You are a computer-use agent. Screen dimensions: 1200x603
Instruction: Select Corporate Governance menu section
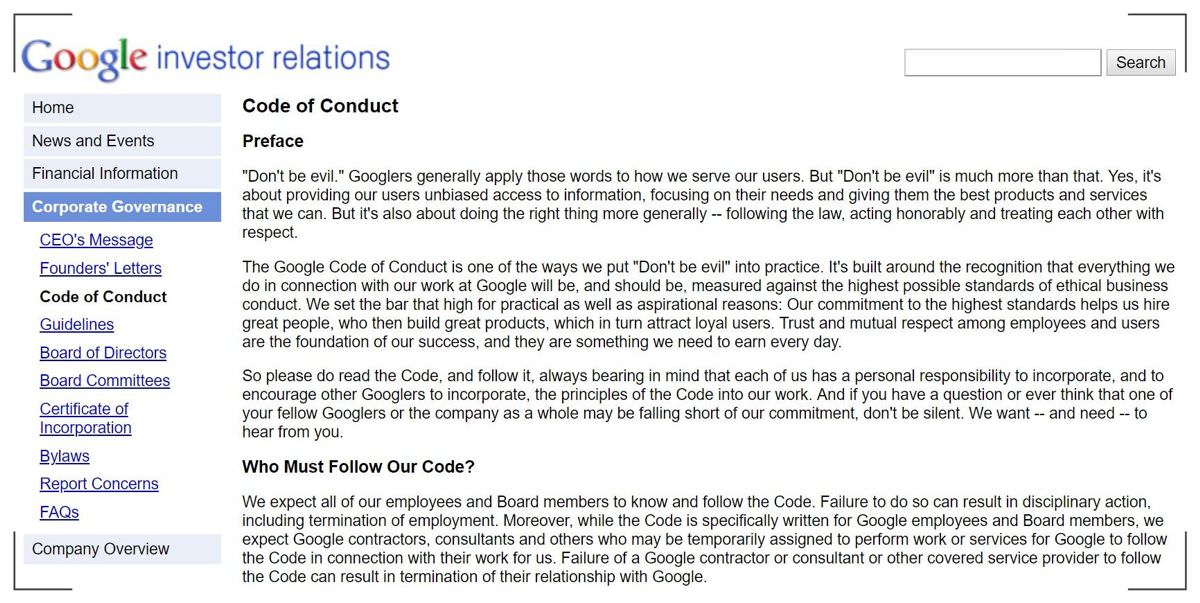click(117, 207)
